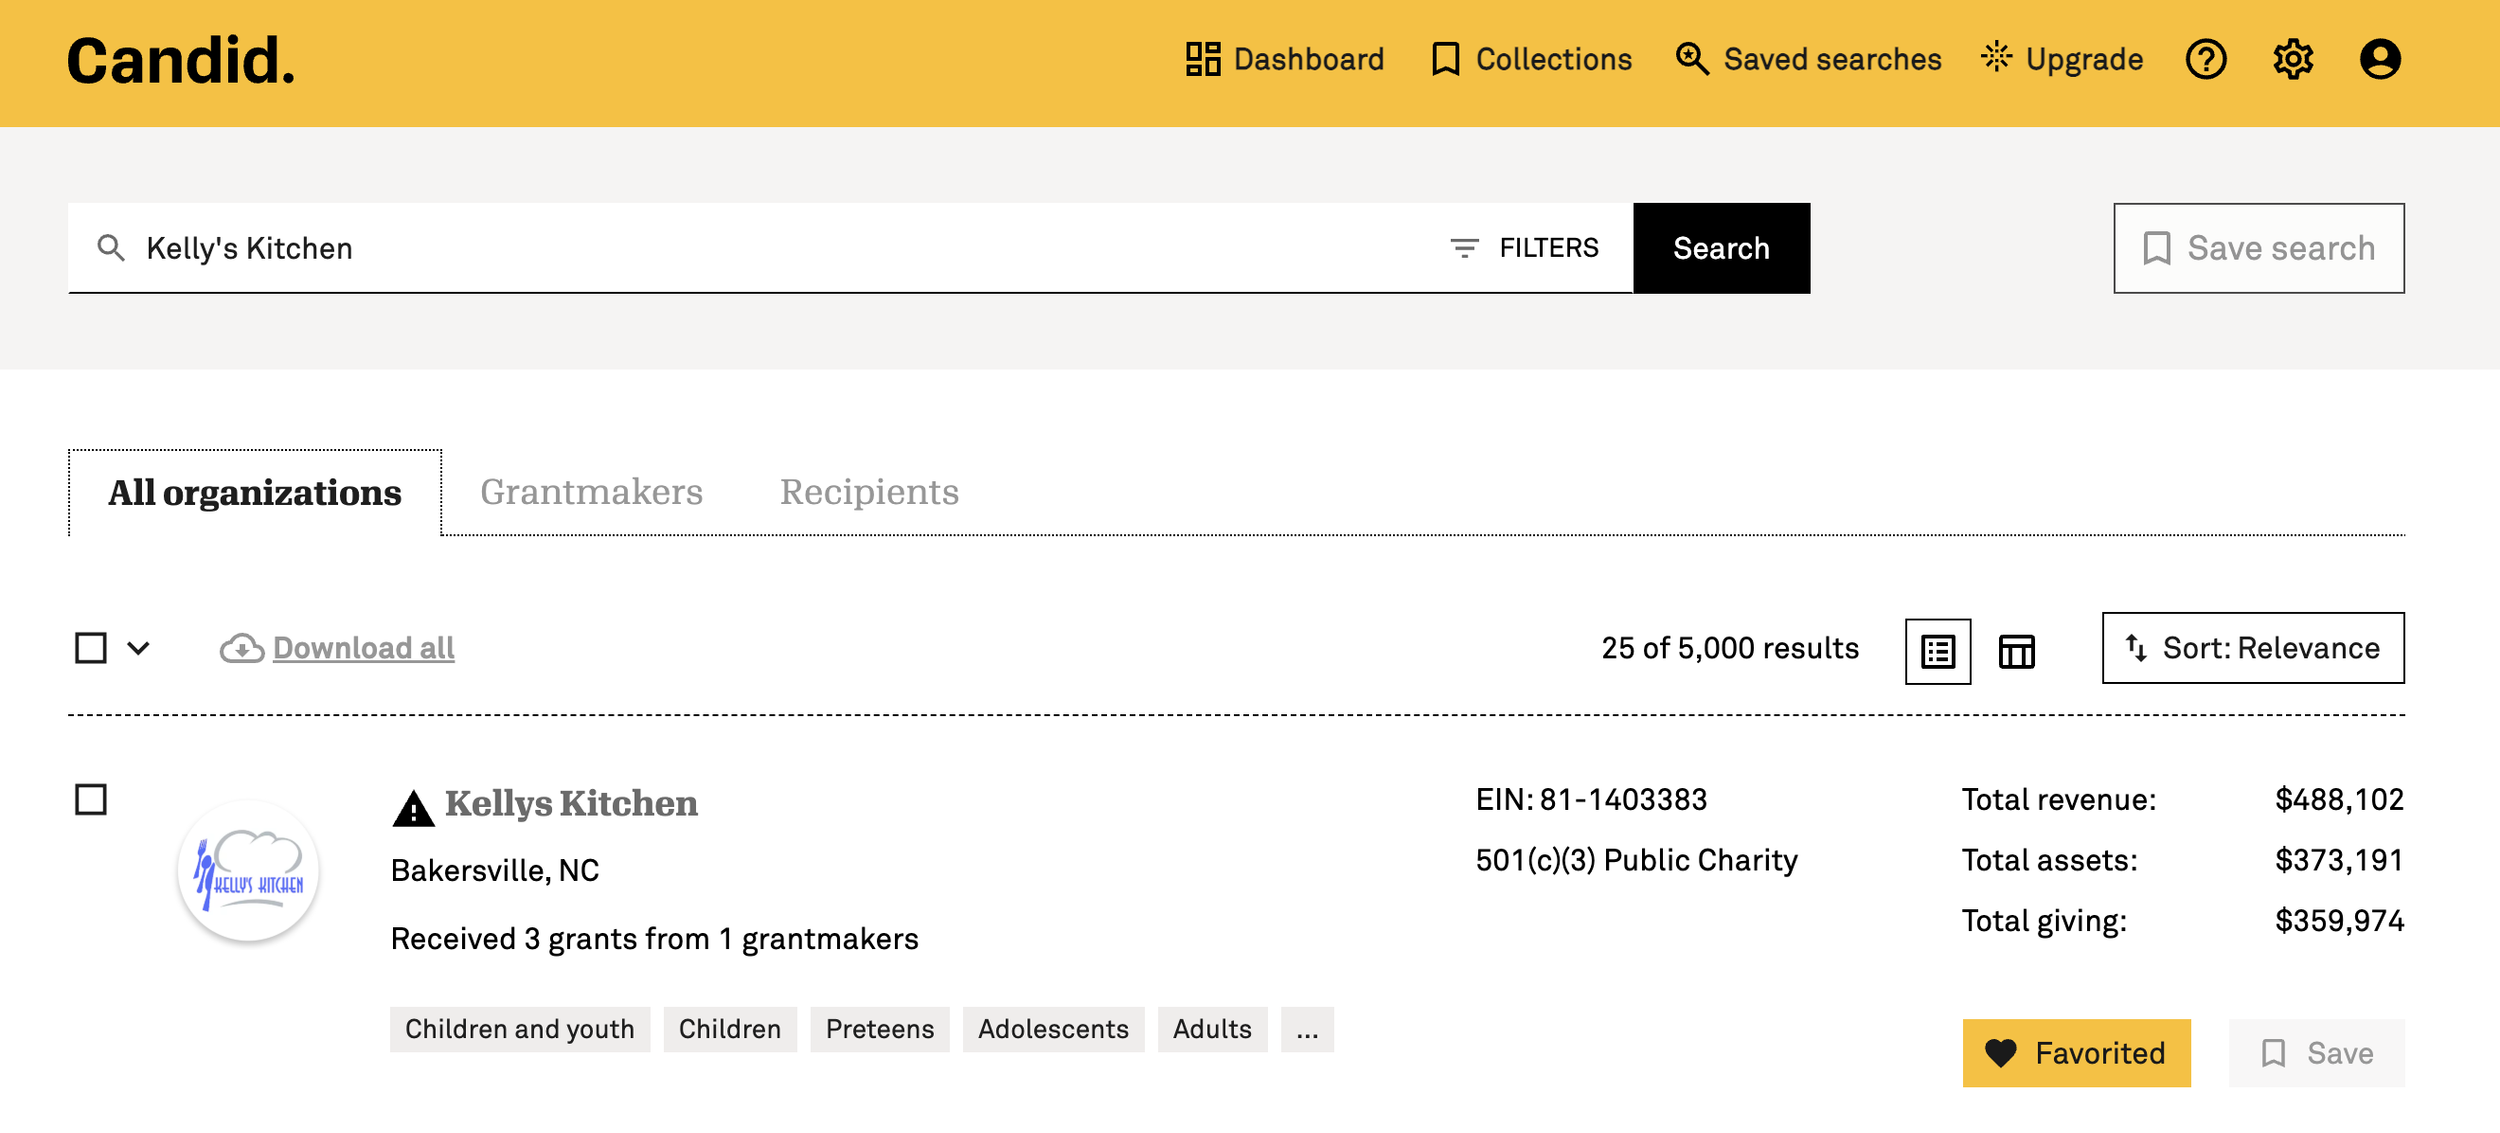Image resolution: width=2500 pixels, height=1133 pixels.
Task: Switch to the Recipients tab
Action: pos(869,492)
